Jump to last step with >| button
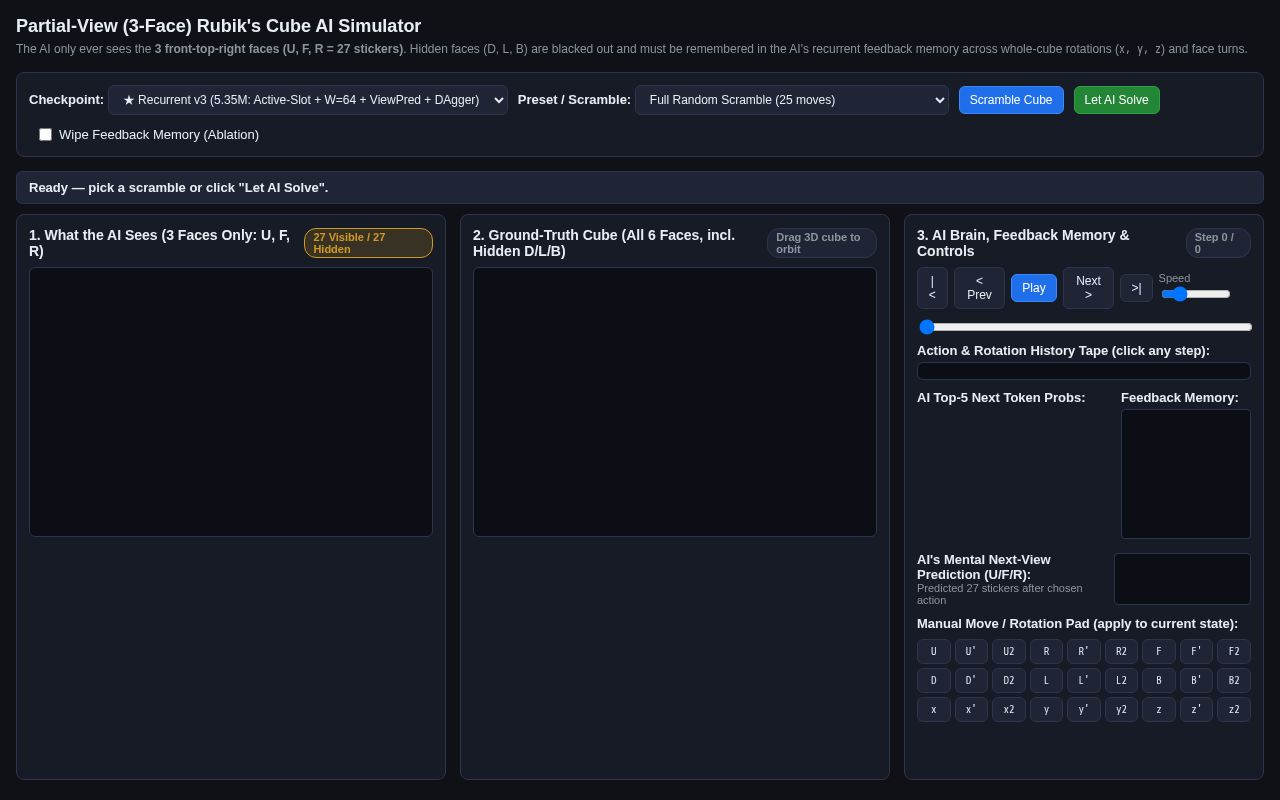This screenshot has width=1280, height=800. [x=1136, y=288]
